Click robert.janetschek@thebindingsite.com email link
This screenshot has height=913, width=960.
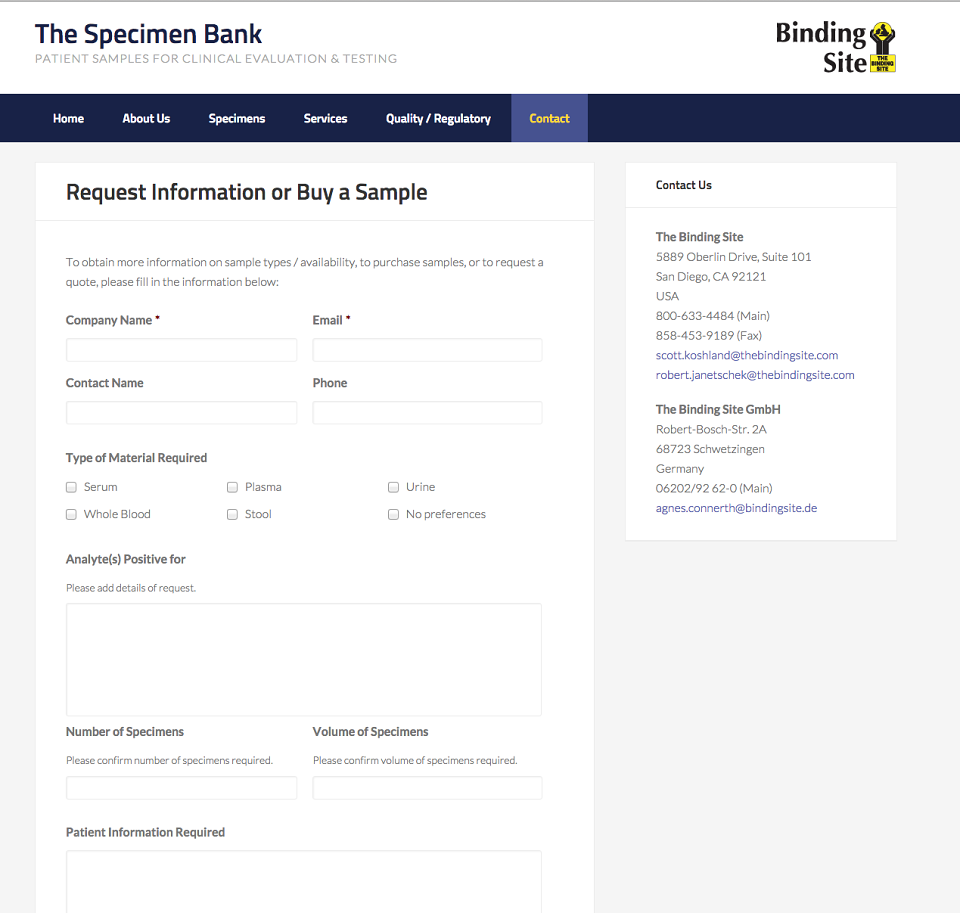tap(755, 375)
